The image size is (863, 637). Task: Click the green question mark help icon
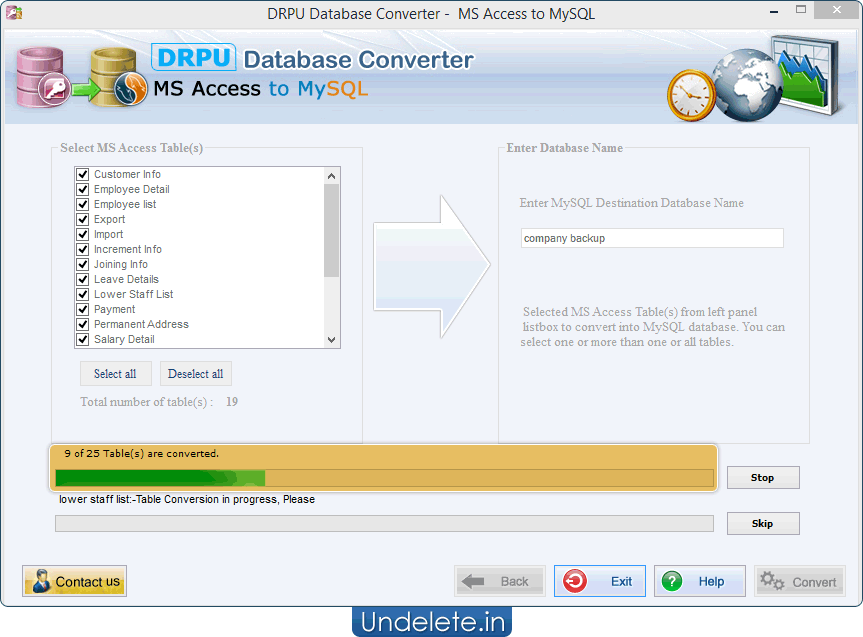672,581
